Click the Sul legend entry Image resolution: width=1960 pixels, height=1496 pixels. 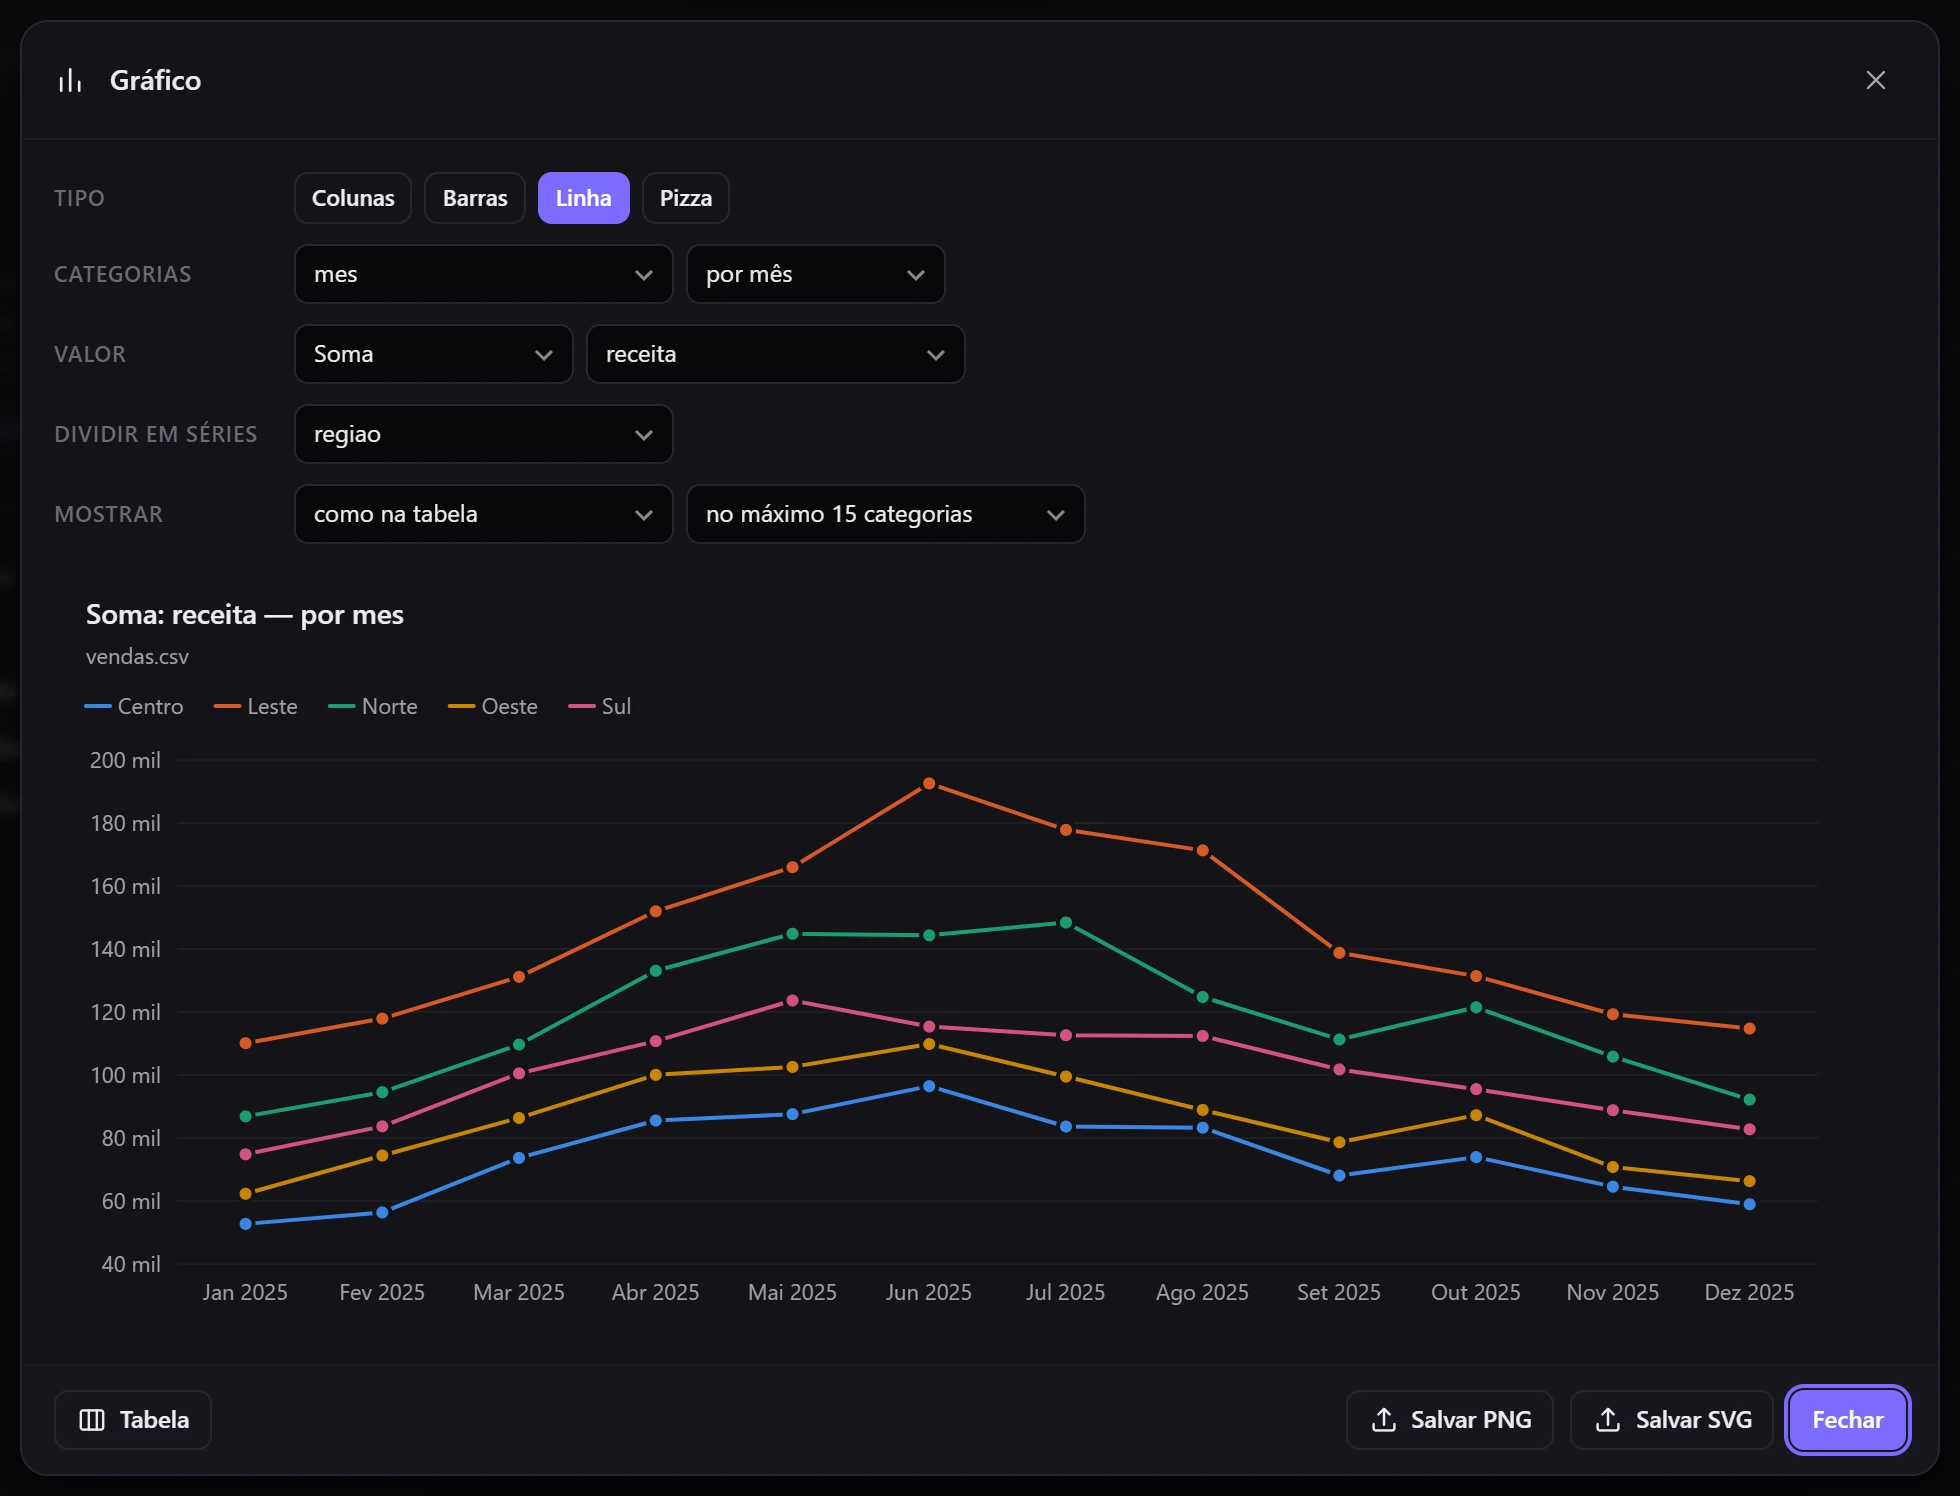[600, 706]
